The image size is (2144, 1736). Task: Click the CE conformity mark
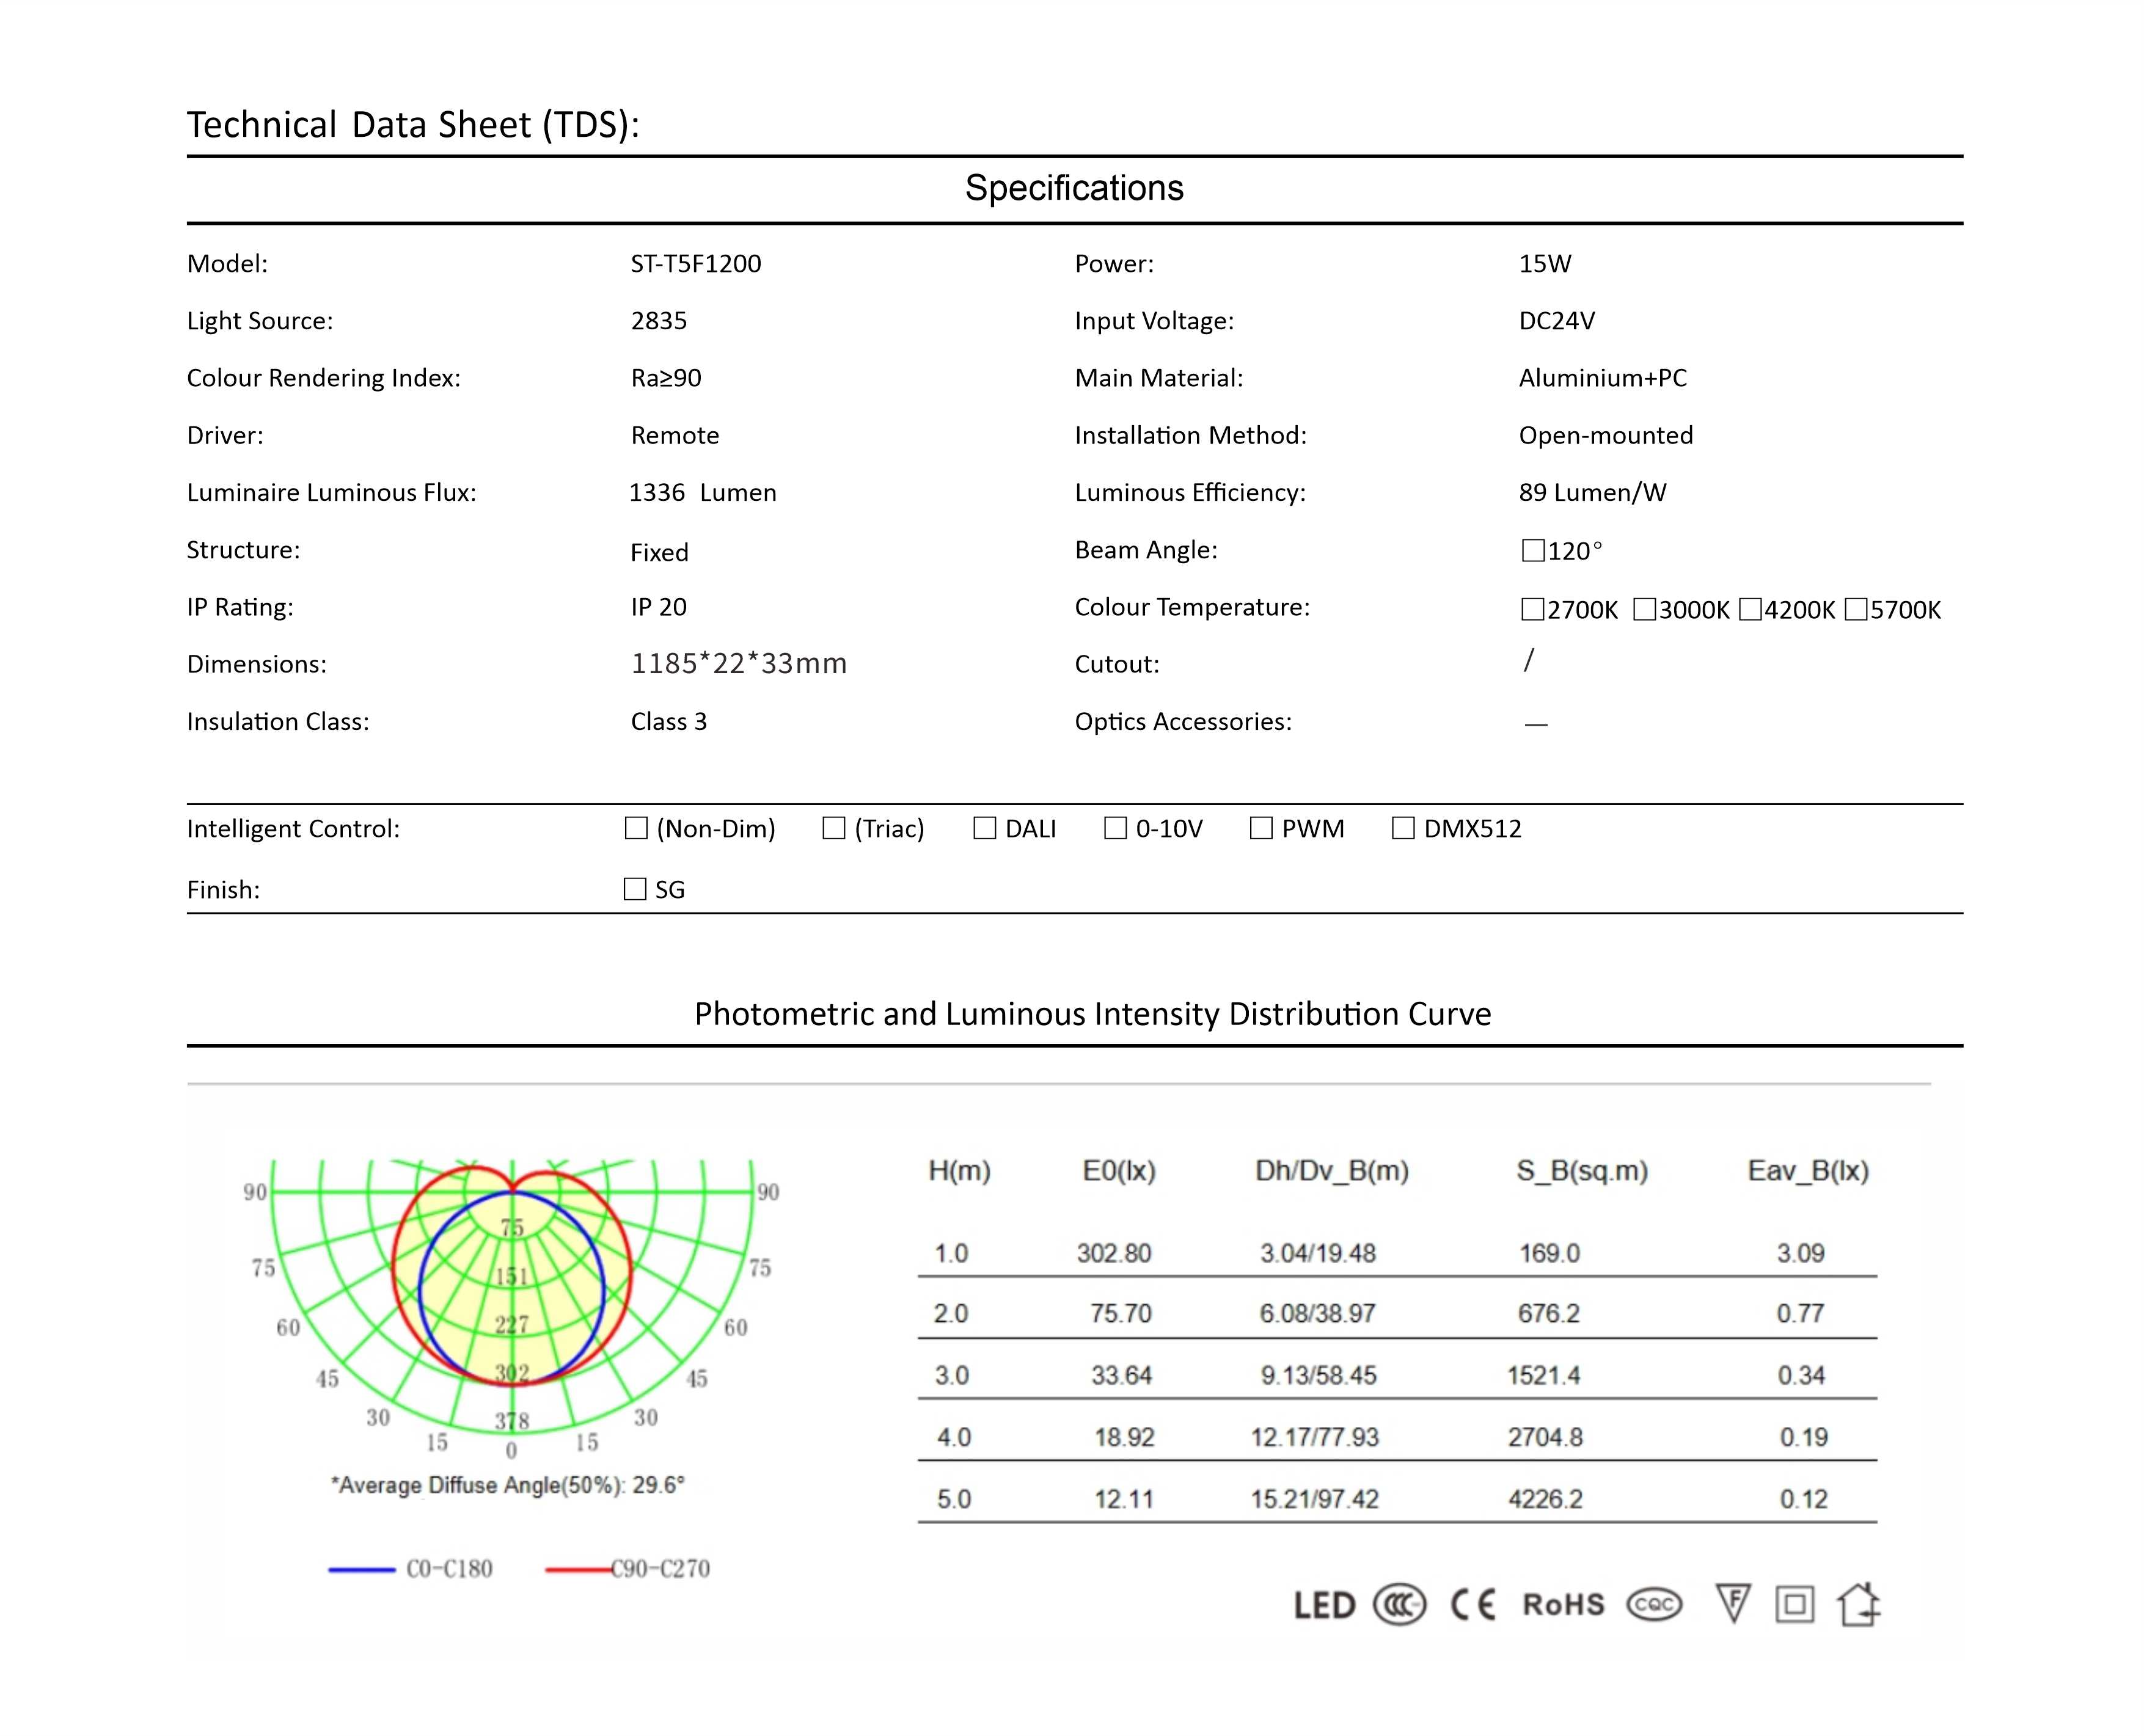[1472, 1605]
